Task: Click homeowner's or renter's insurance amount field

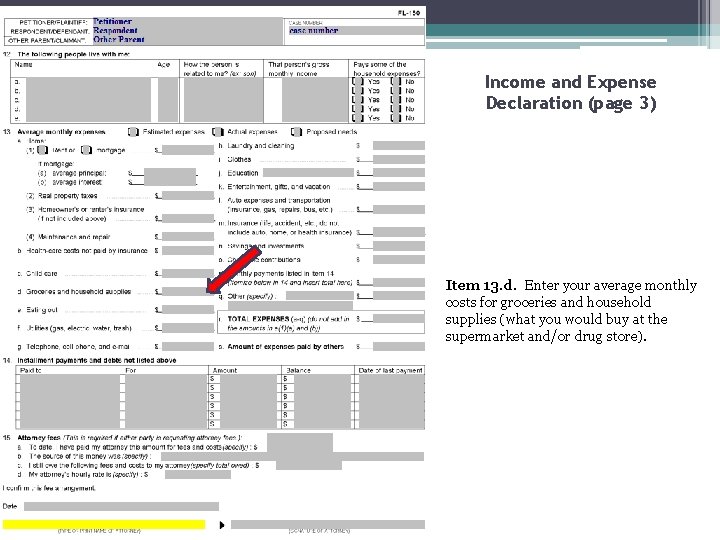Action: pyautogui.click(x=188, y=219)
